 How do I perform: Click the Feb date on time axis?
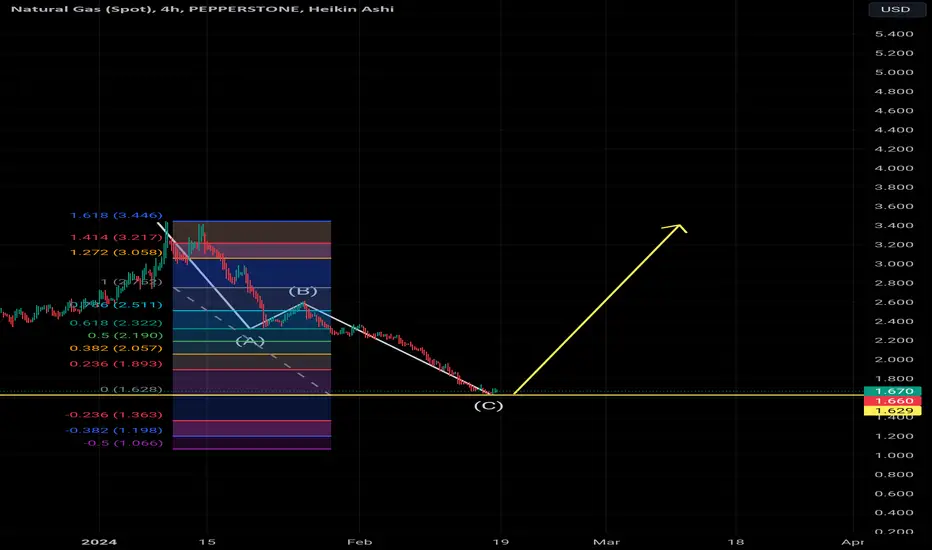[360, 542]
